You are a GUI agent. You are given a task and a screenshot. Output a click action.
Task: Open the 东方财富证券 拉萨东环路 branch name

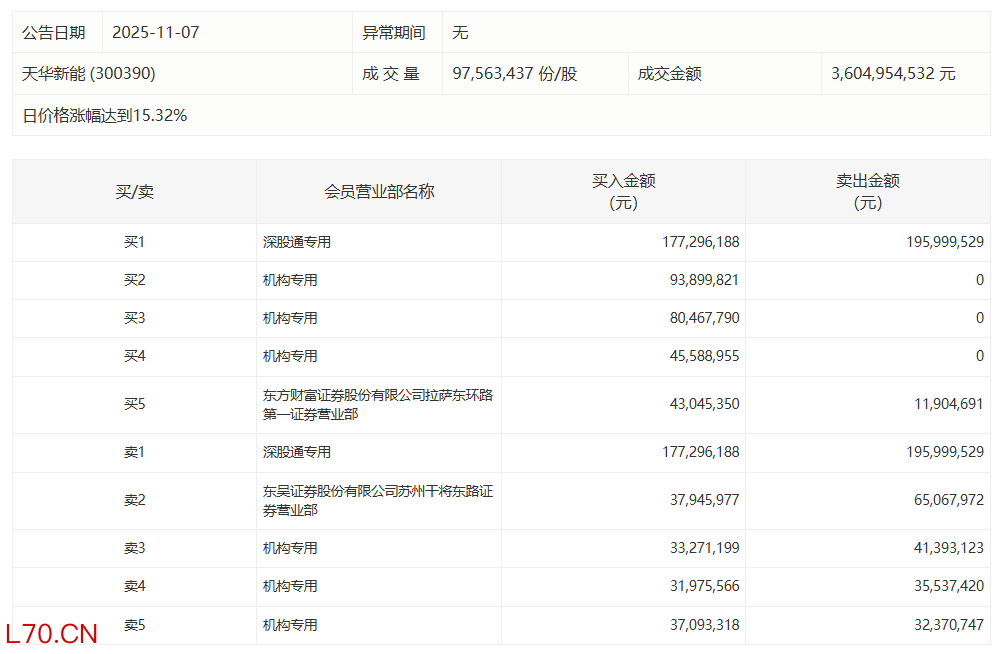pos(377,405)
